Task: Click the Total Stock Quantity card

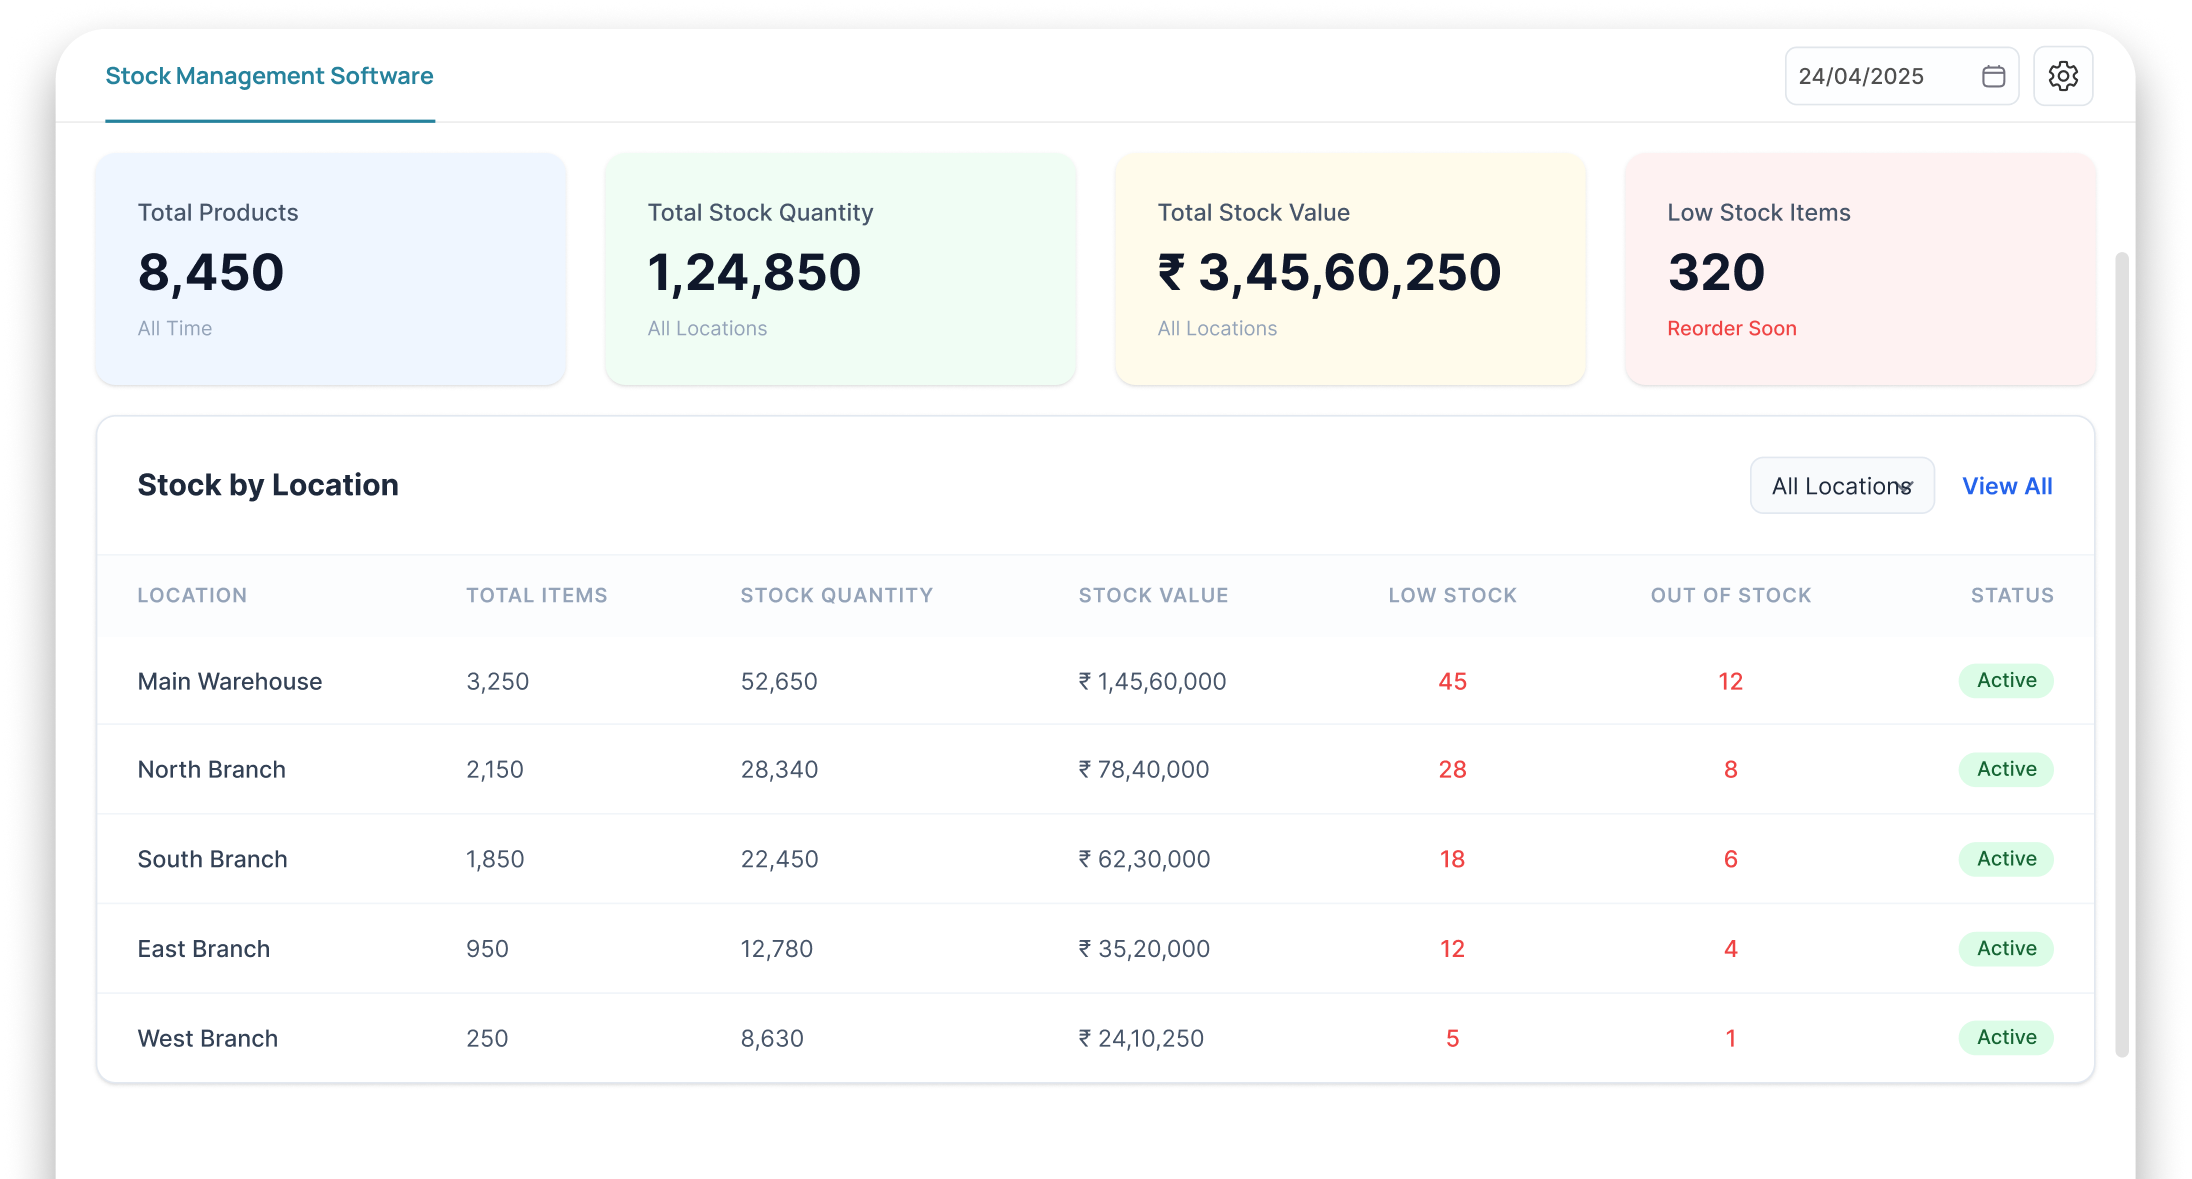Action: [x=840, y=269]
